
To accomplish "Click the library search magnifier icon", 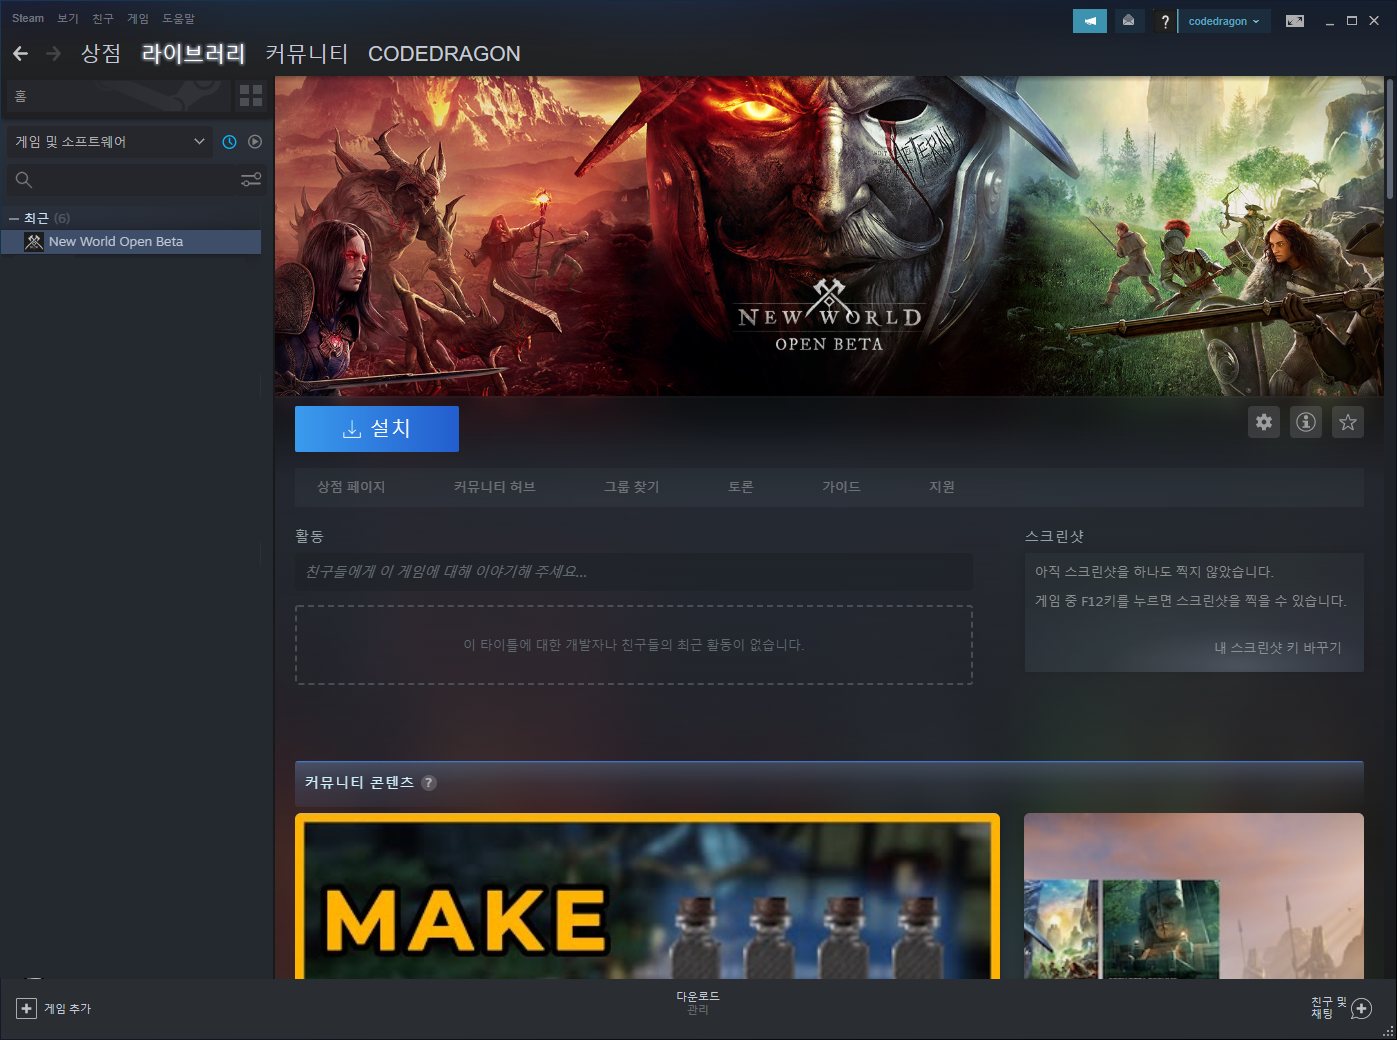I will pyautogui.click(x=24, y=180).
